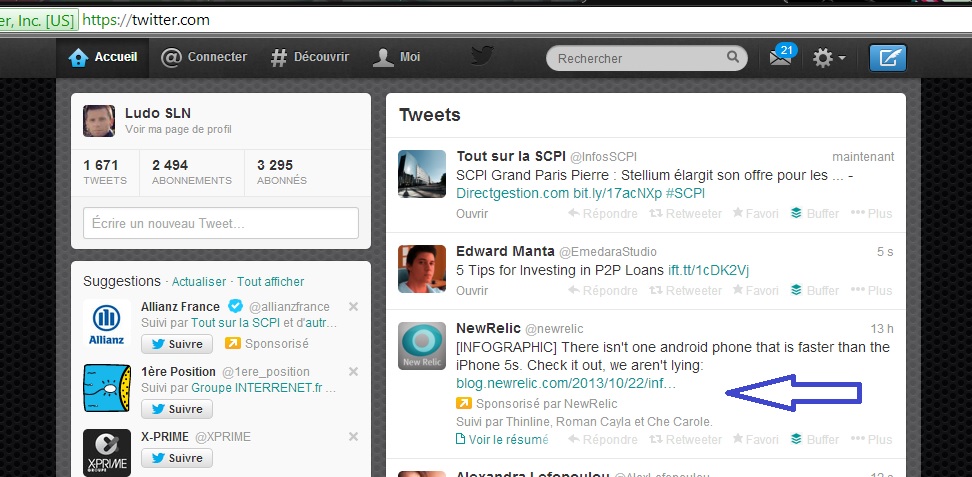
Task: Favorite the NewRelic tweet
Action: (756, 439)
